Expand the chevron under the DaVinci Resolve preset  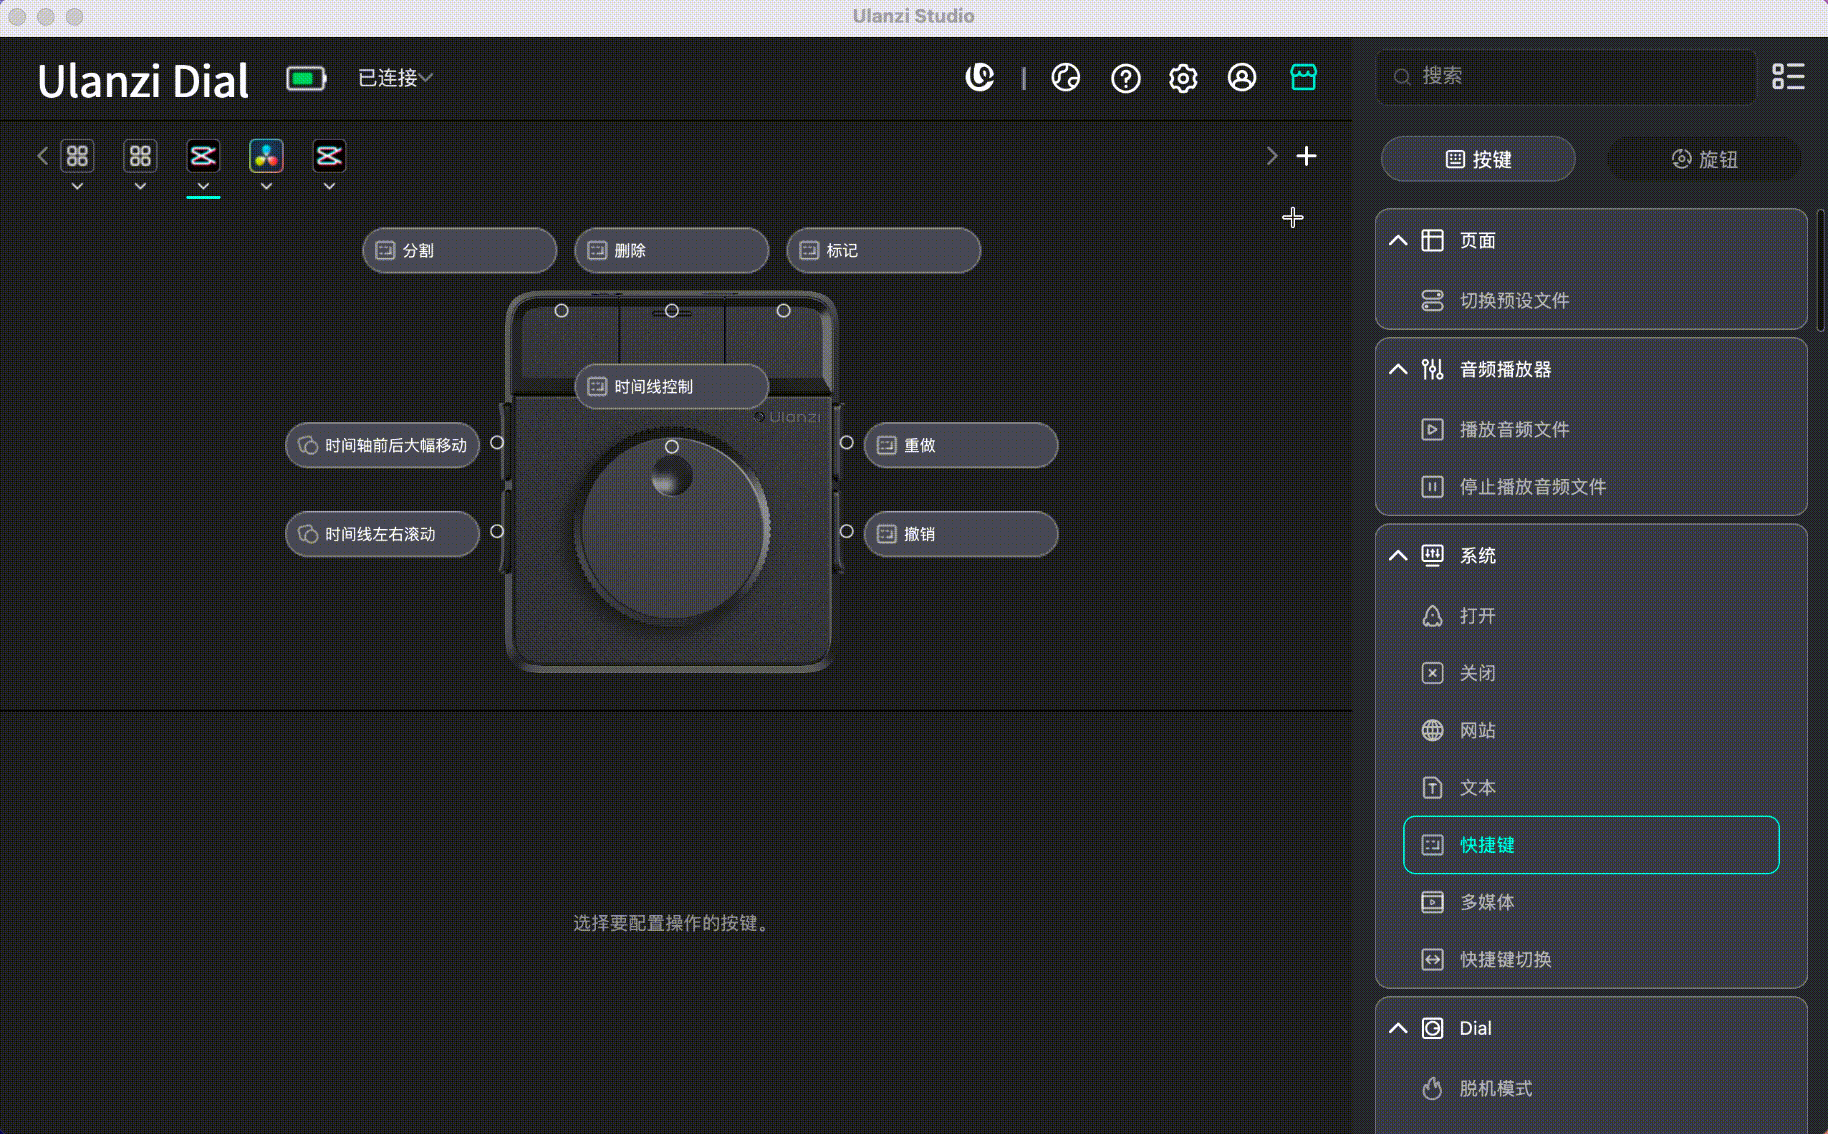pos(266,185)
